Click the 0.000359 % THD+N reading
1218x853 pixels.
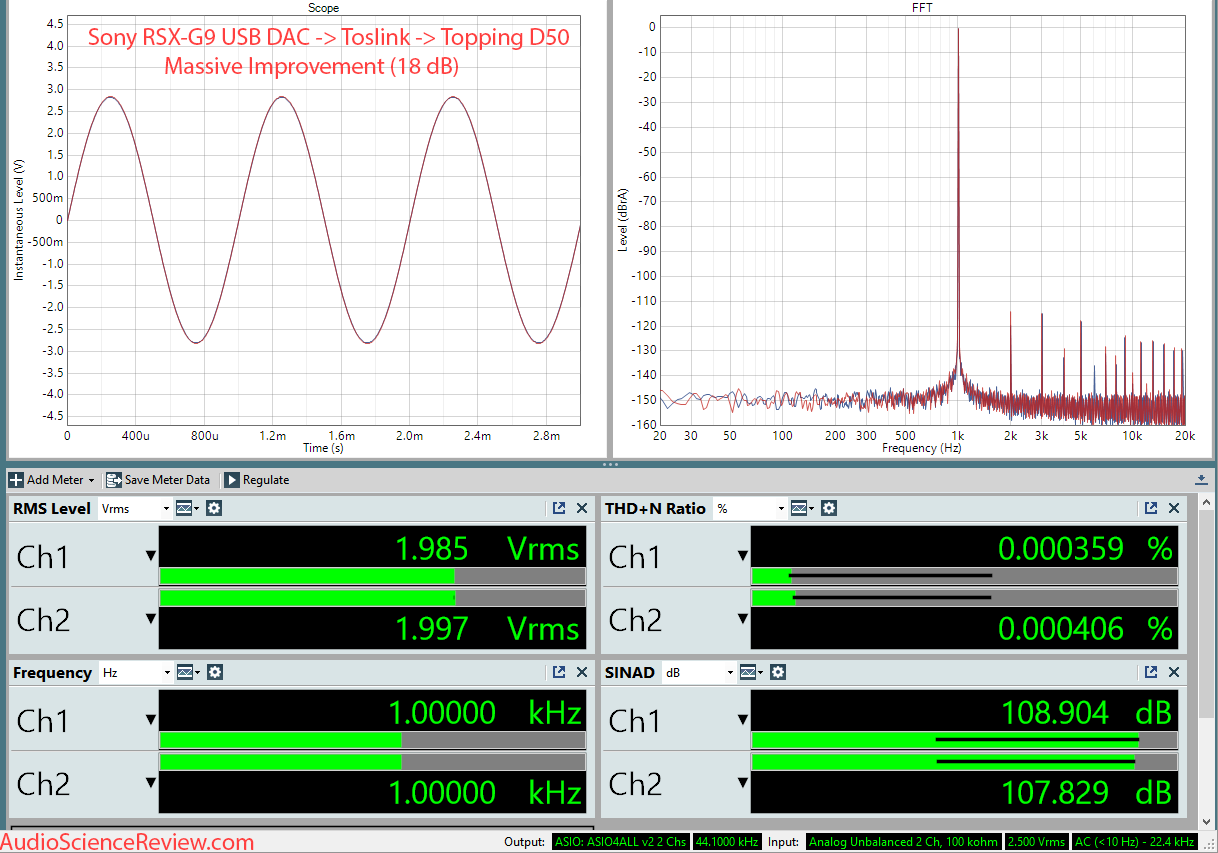point(1085,548)
